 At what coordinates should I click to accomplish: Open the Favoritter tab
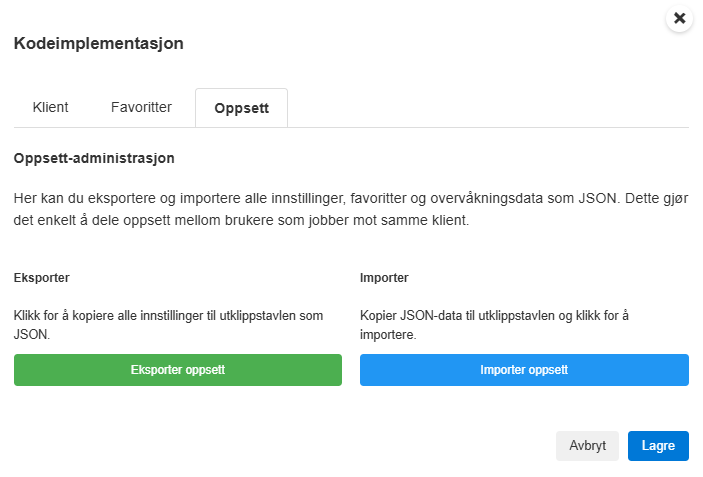141,108
